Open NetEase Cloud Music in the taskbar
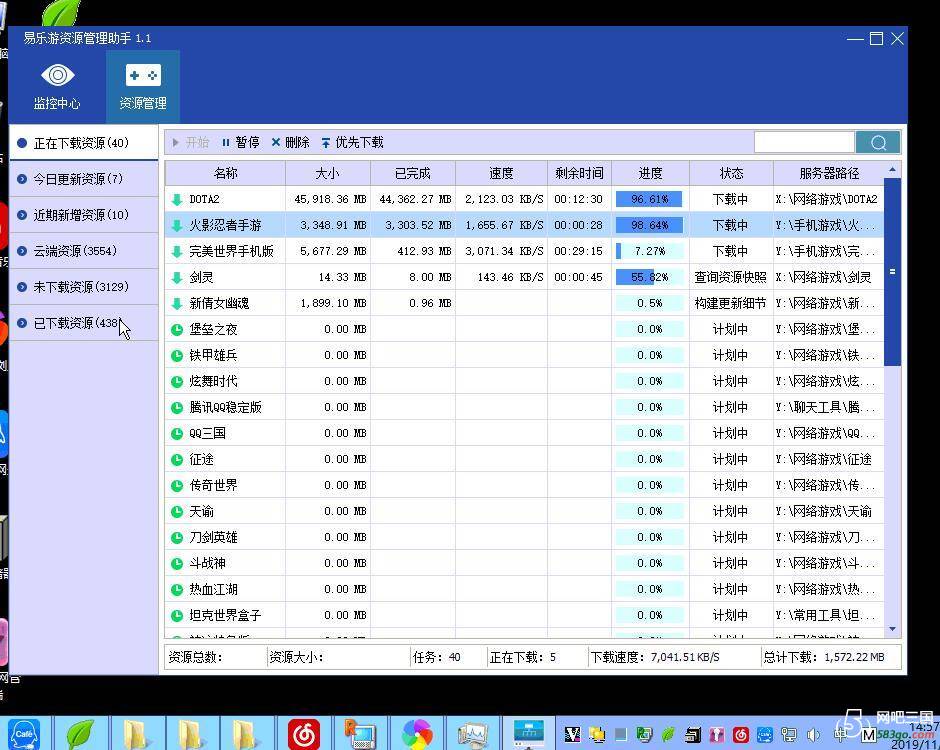This screenshot has height=750, width=940. coord(303,734)
